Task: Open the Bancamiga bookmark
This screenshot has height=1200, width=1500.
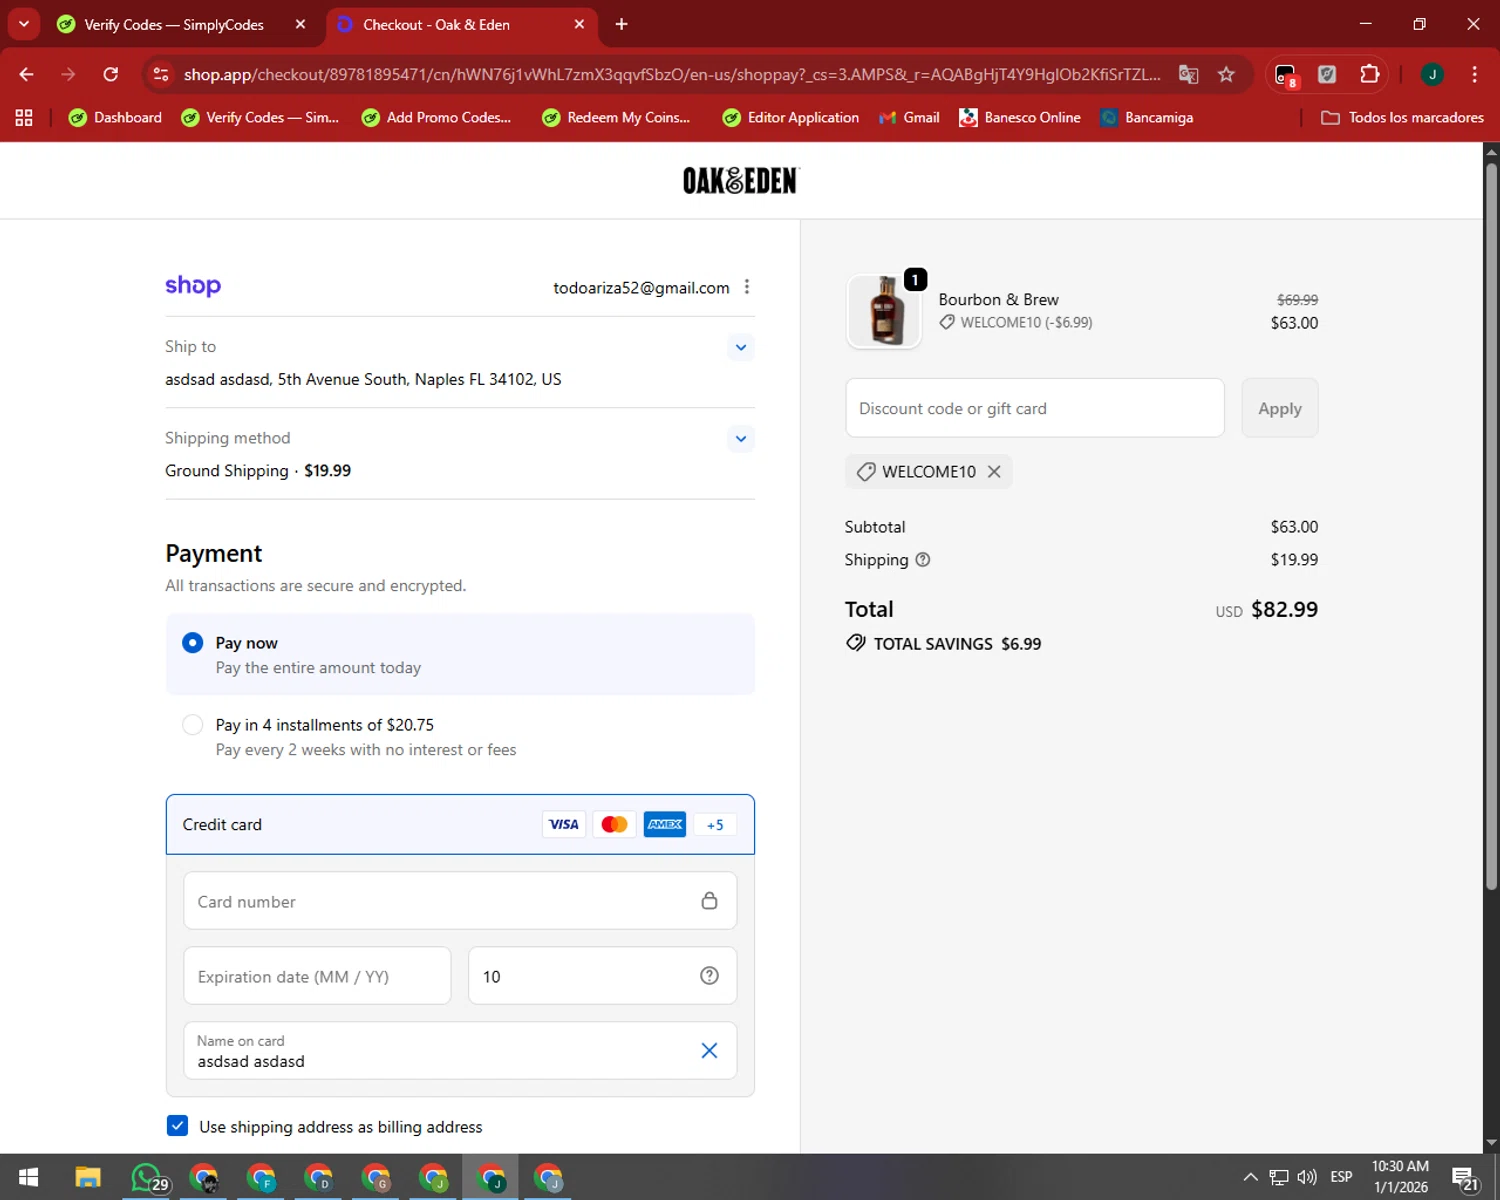Action: [x=1147, y=118]
